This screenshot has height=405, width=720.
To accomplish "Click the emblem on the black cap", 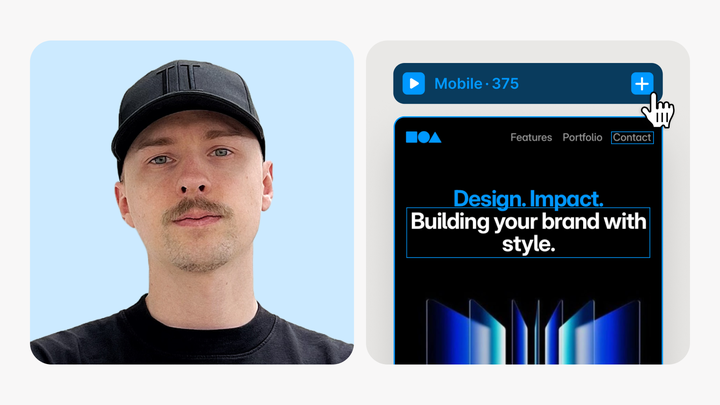I will click(x=179, y=78).
